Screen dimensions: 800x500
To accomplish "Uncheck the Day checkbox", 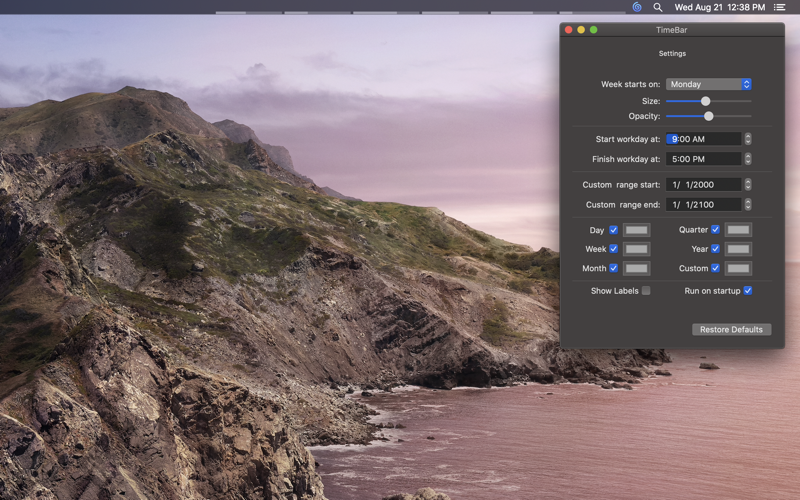I will point(613,230).
